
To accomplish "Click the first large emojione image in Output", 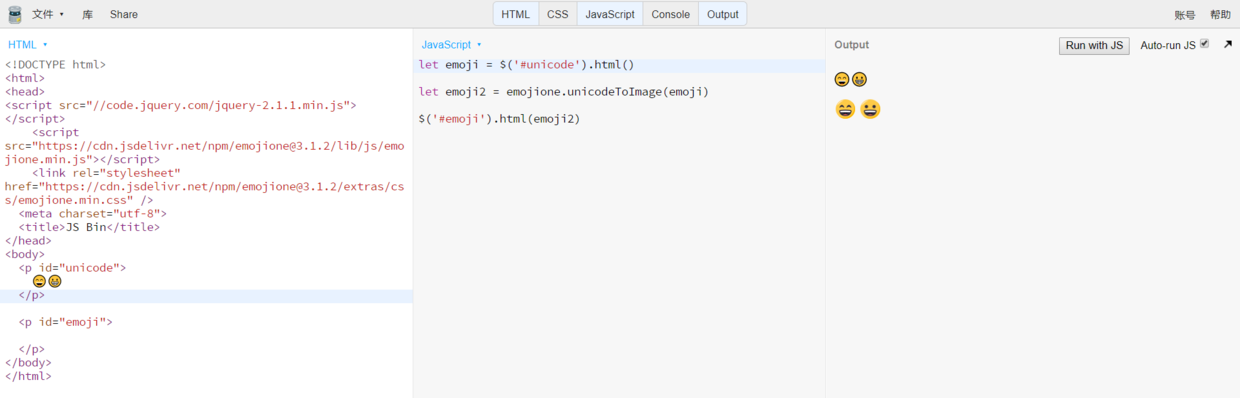I will (845, 110).
